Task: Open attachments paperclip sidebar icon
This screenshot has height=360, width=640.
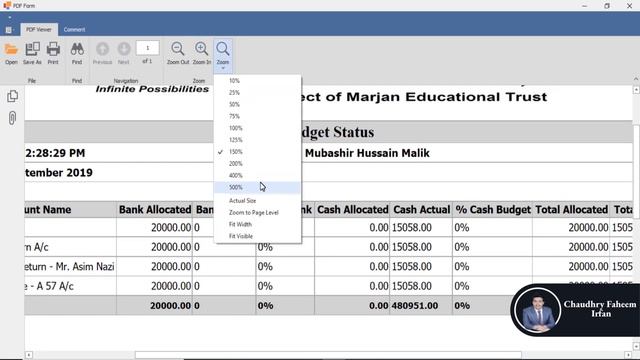Action: 12,118
